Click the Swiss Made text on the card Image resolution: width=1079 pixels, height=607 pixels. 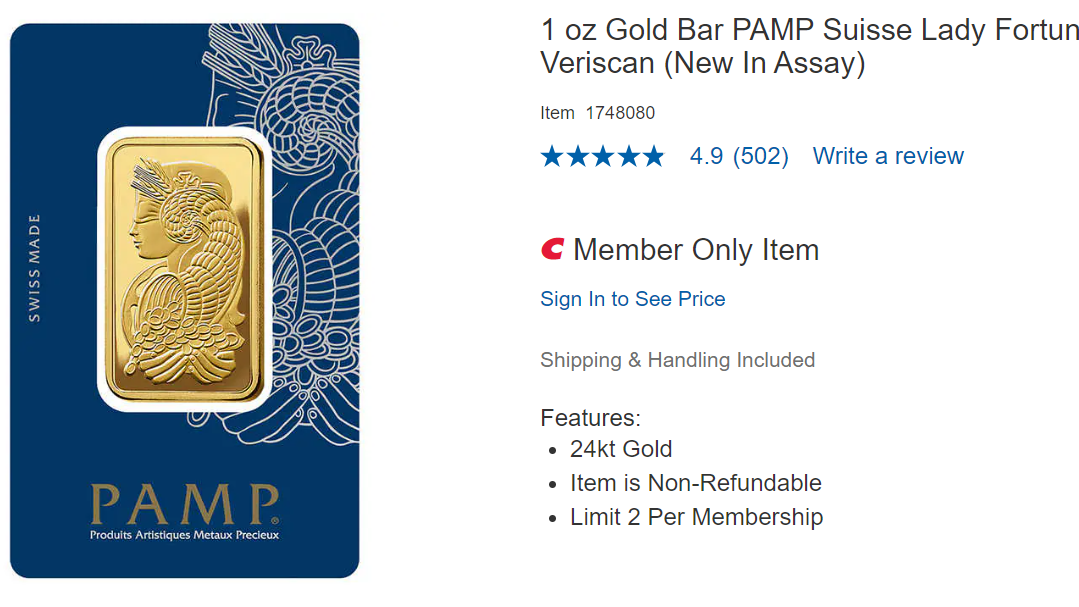point(34,268)
